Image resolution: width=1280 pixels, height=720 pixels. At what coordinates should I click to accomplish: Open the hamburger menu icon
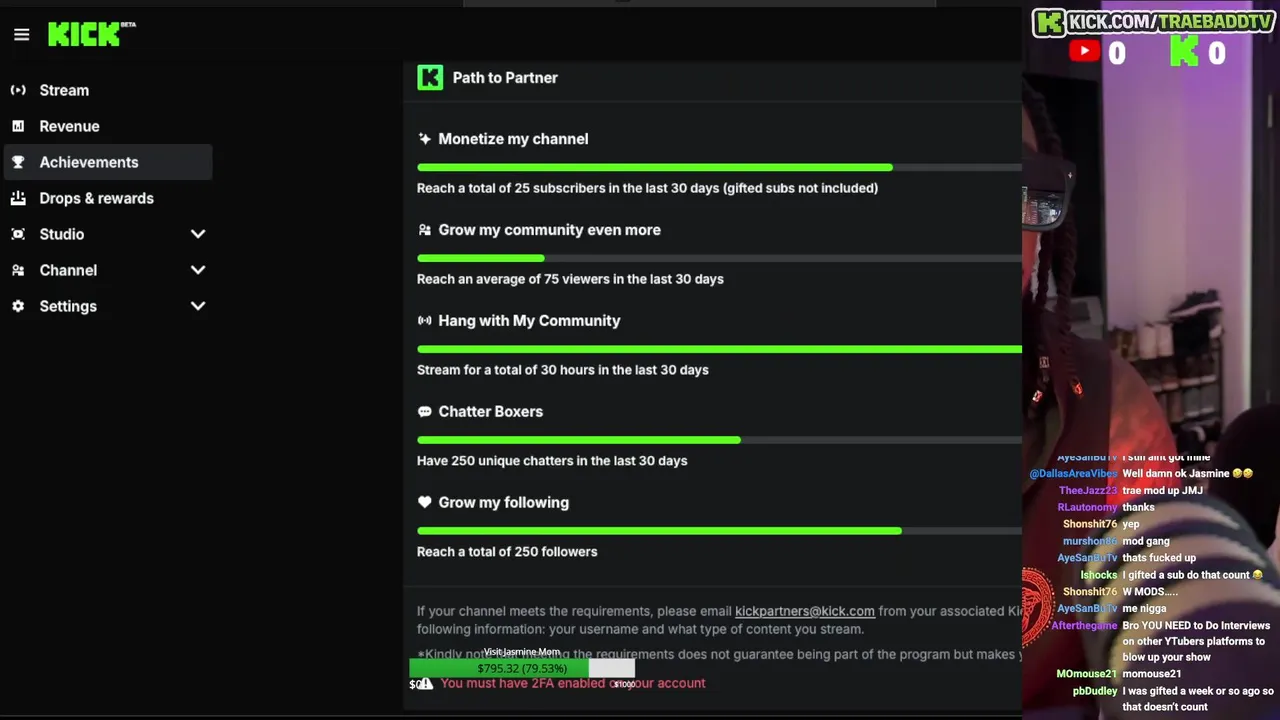click(22, 35)
